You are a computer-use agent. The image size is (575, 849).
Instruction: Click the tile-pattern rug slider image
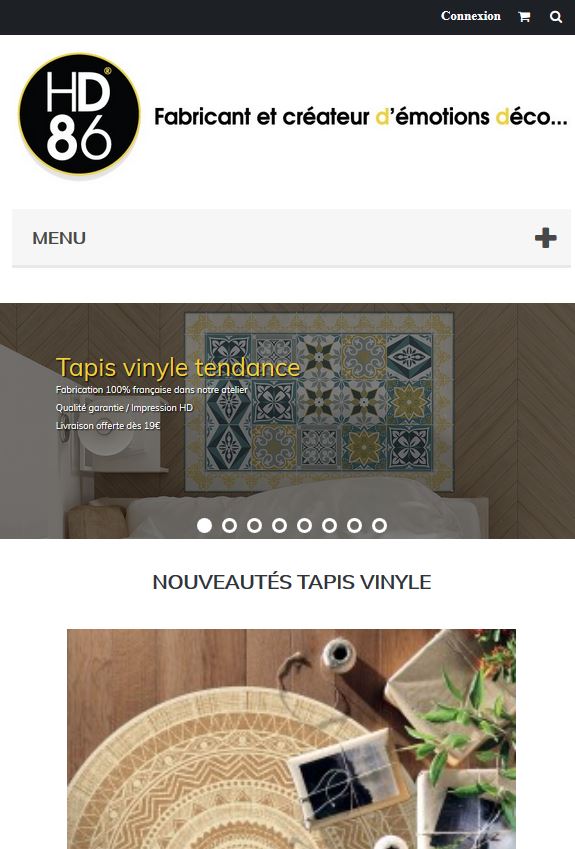point(288,421)
